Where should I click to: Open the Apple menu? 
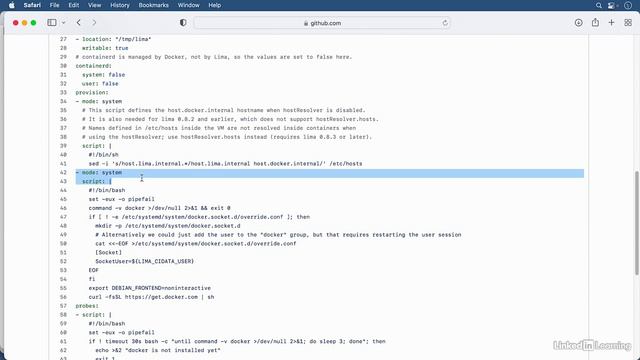click(x=11, y=5)
